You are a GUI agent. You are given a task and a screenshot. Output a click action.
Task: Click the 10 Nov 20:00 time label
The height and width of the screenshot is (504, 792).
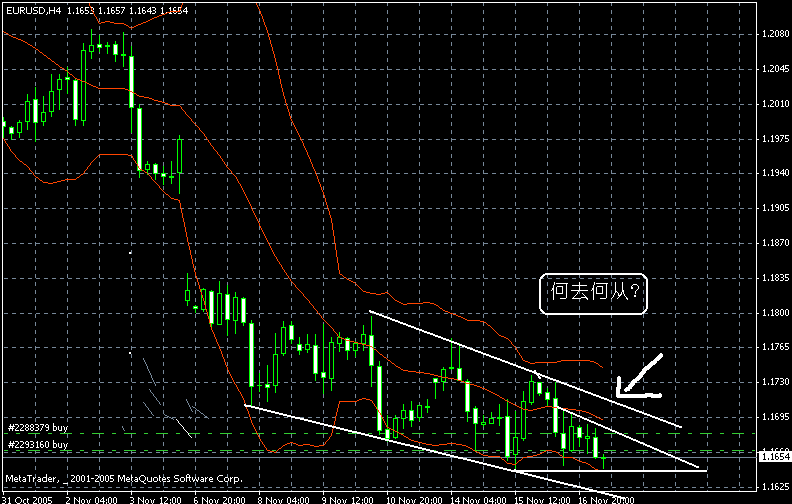414,499
